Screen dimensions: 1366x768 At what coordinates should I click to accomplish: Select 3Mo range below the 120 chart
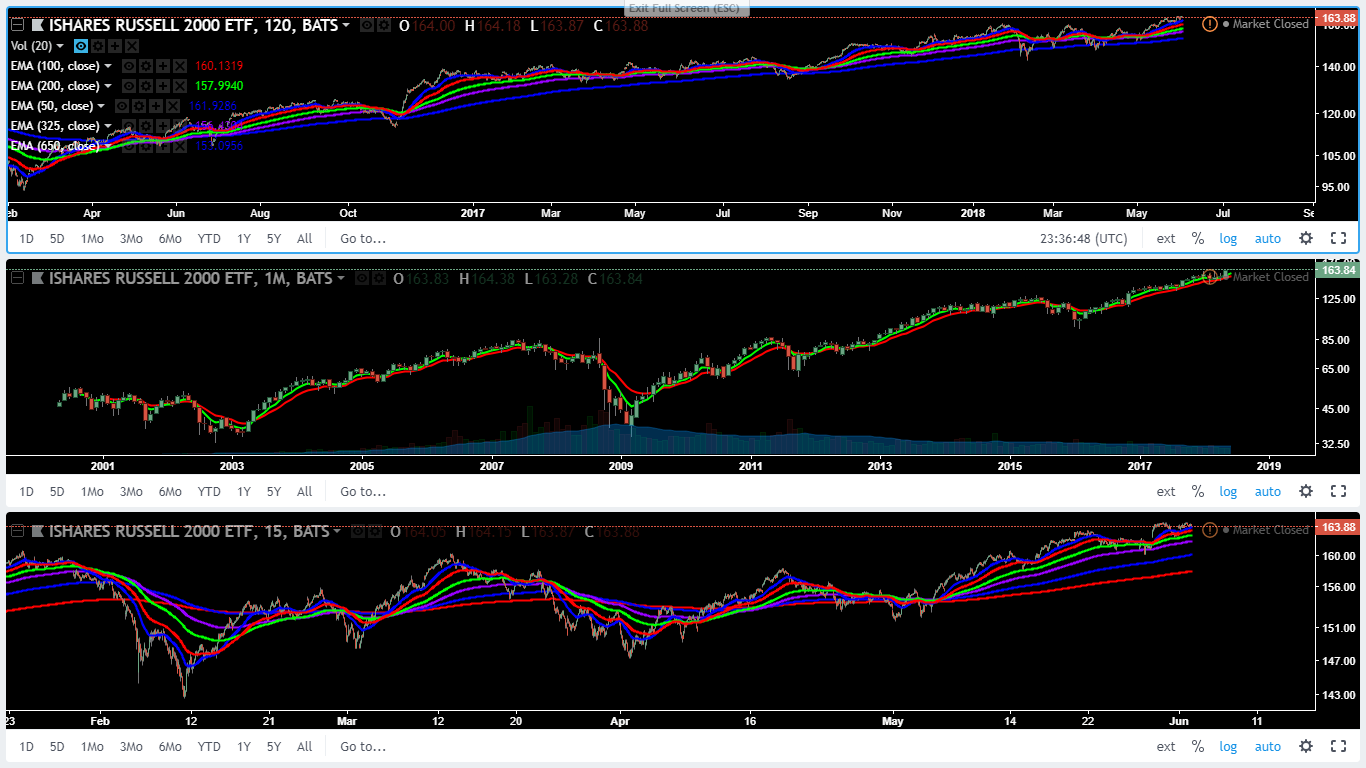pos(131,238)
